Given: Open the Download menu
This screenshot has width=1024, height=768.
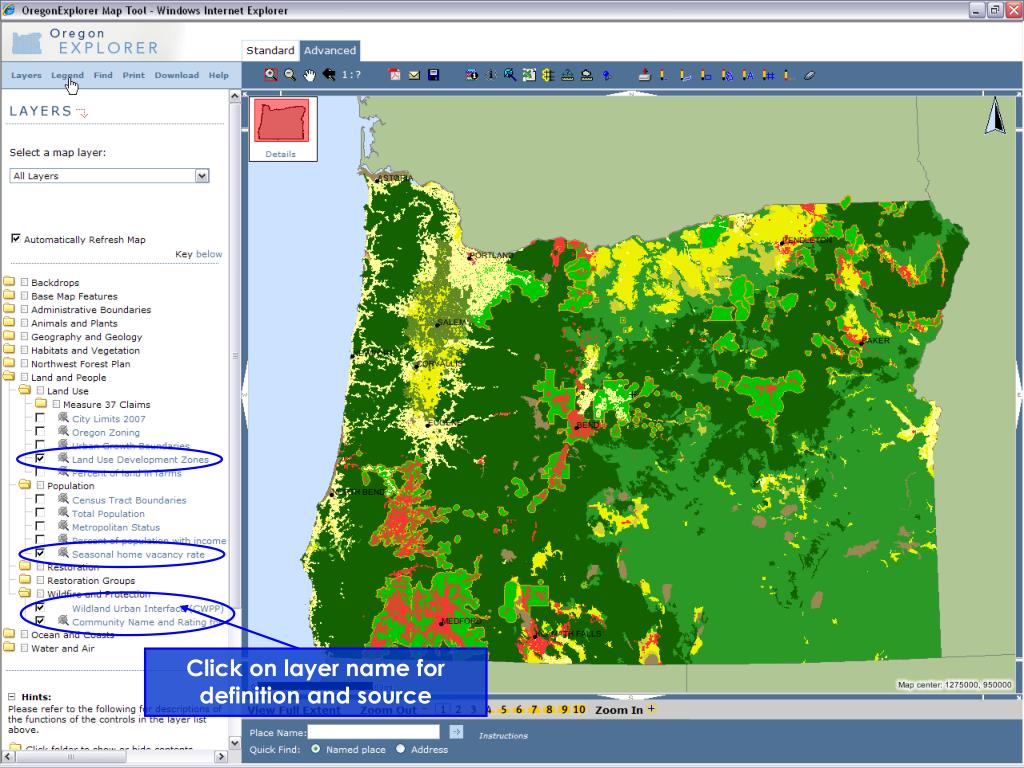Looking at the screenshot, I should point(177,75).
